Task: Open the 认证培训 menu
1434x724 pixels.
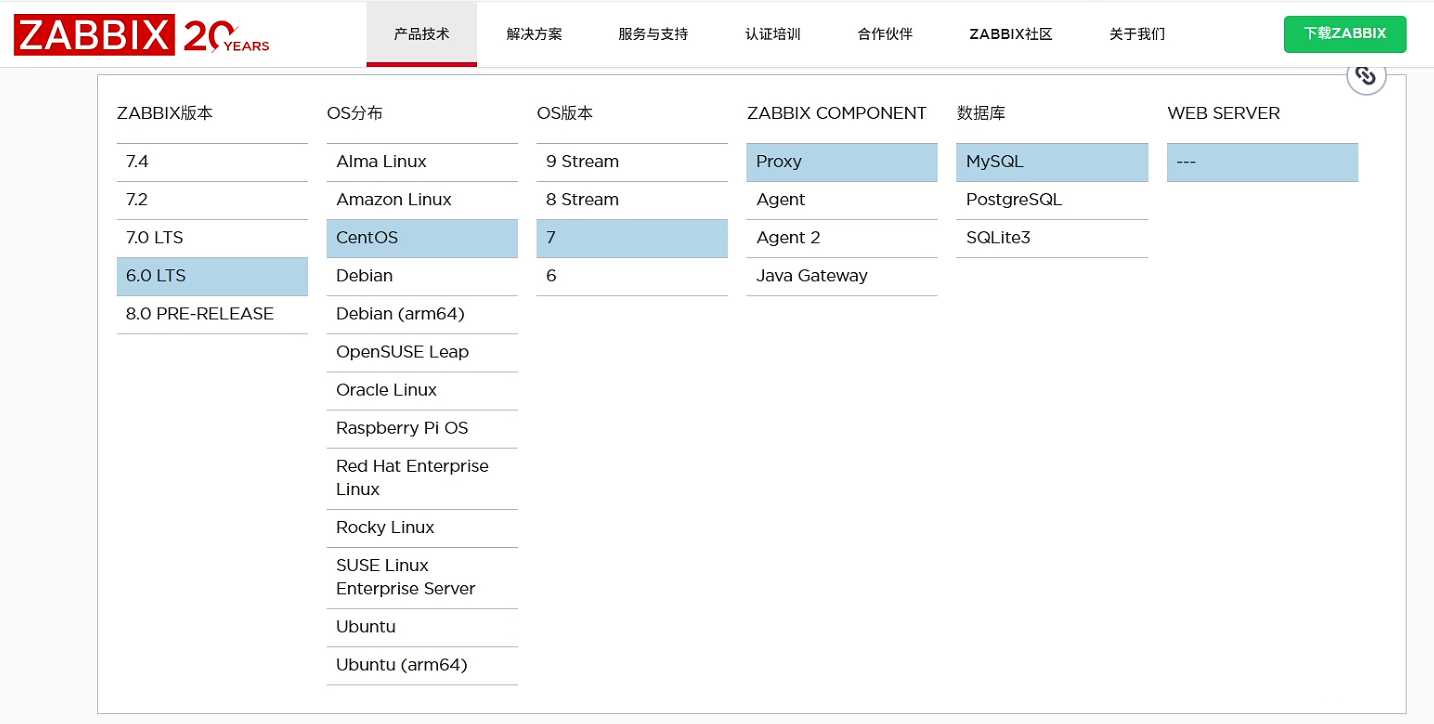Action: pyautogui.click(x=772, y=34)
